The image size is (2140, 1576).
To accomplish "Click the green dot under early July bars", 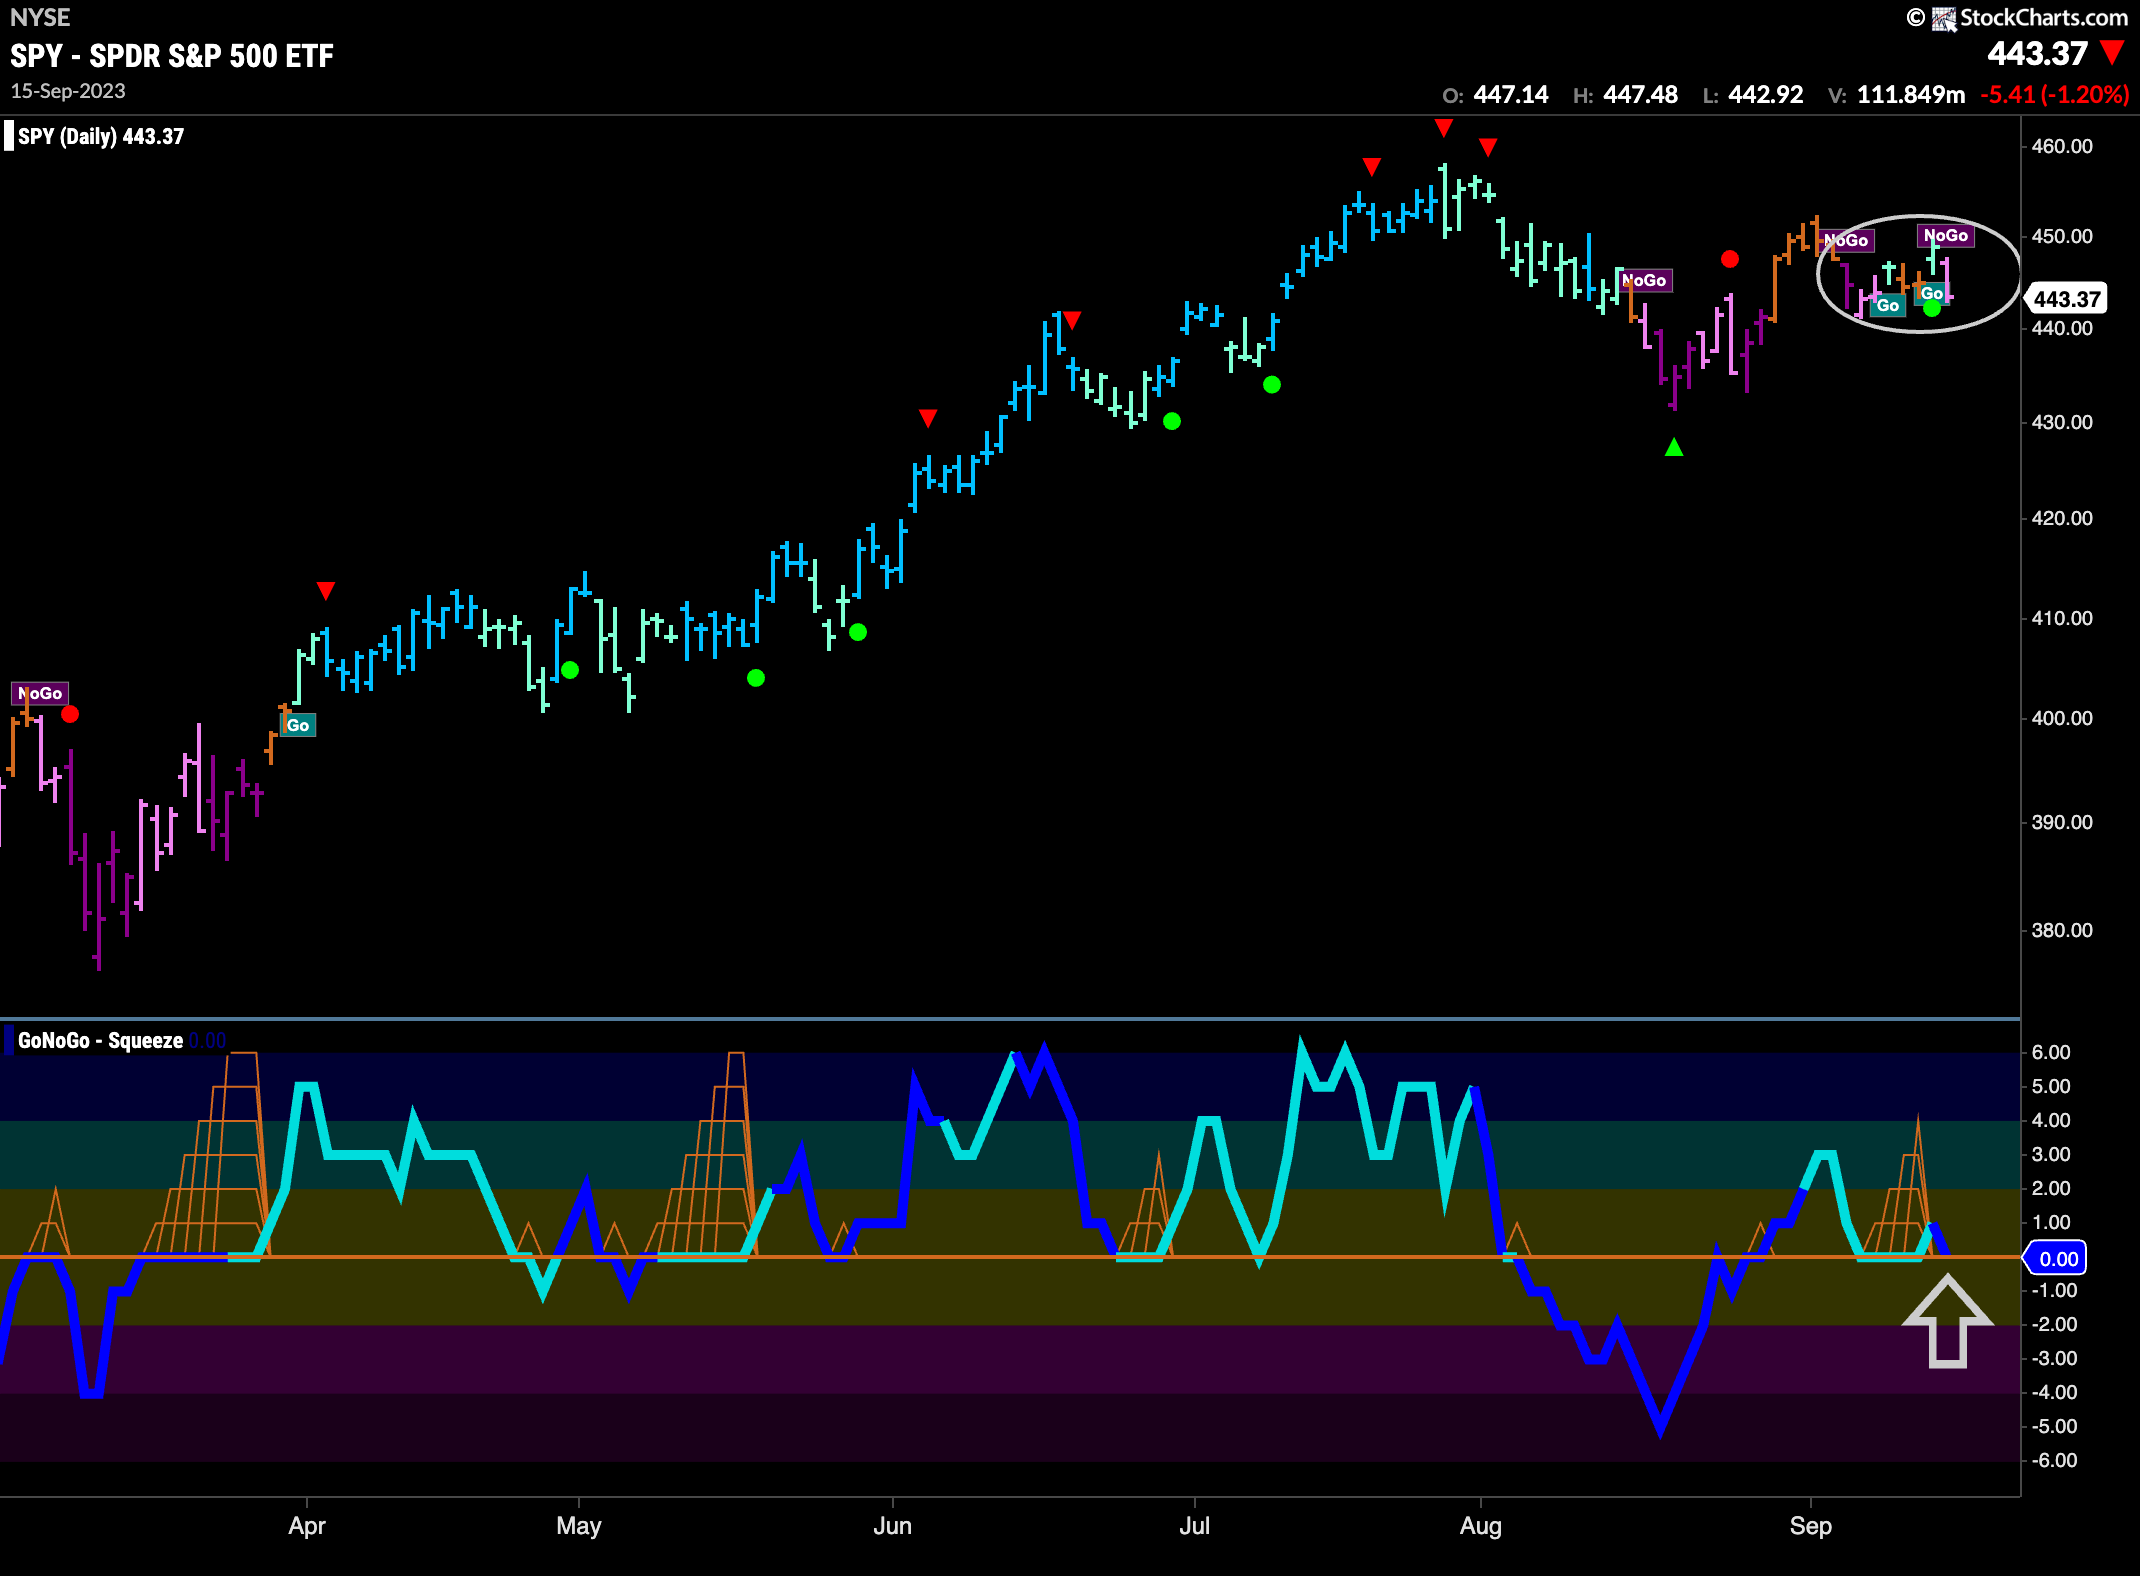I will (x=1272, y=384).
